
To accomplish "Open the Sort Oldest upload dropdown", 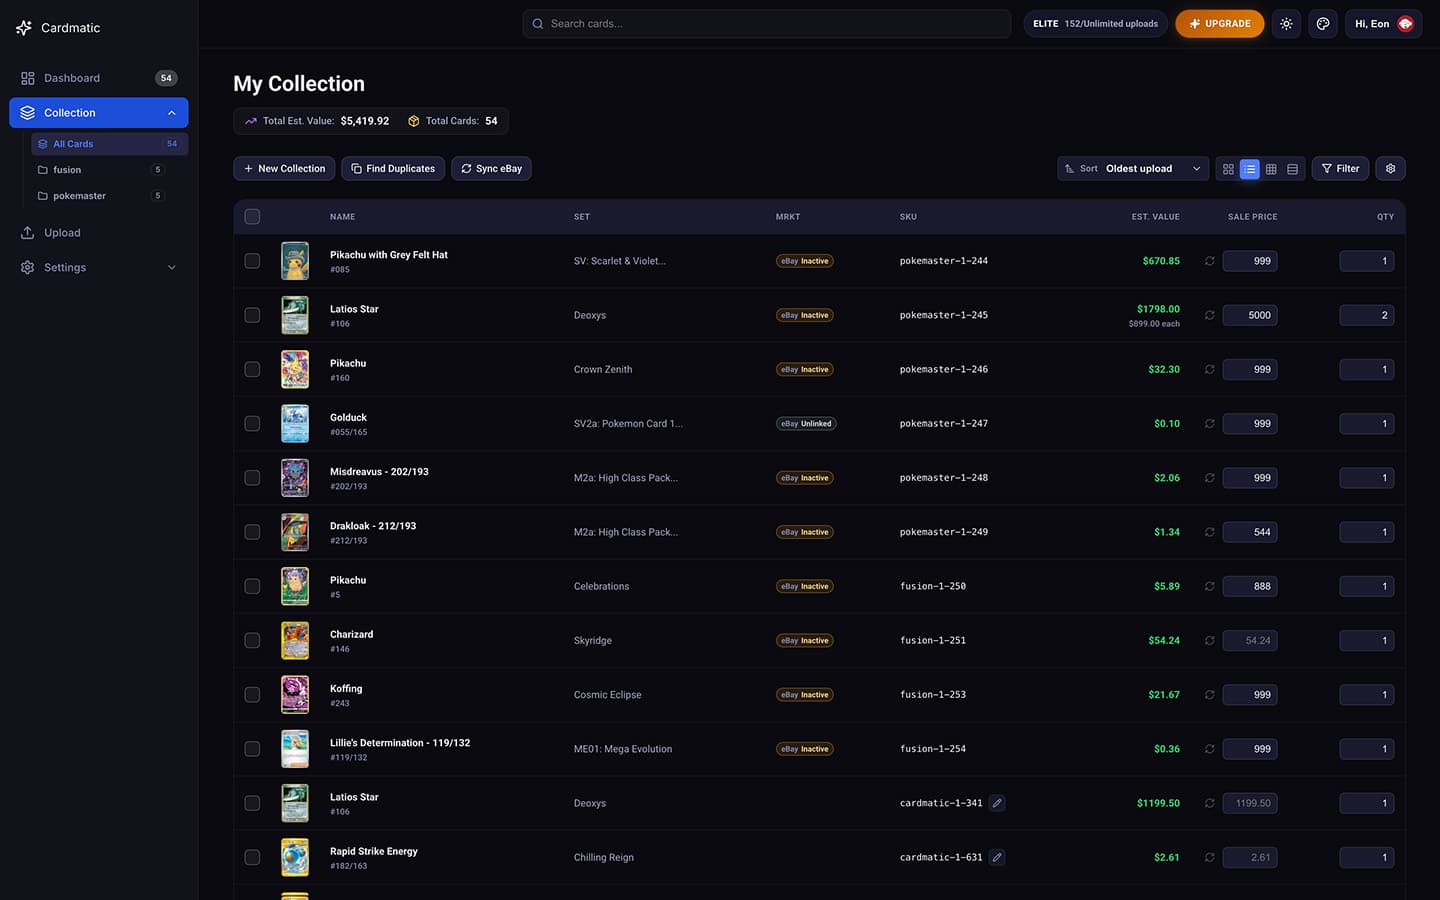I will [x=1133, y=169].
